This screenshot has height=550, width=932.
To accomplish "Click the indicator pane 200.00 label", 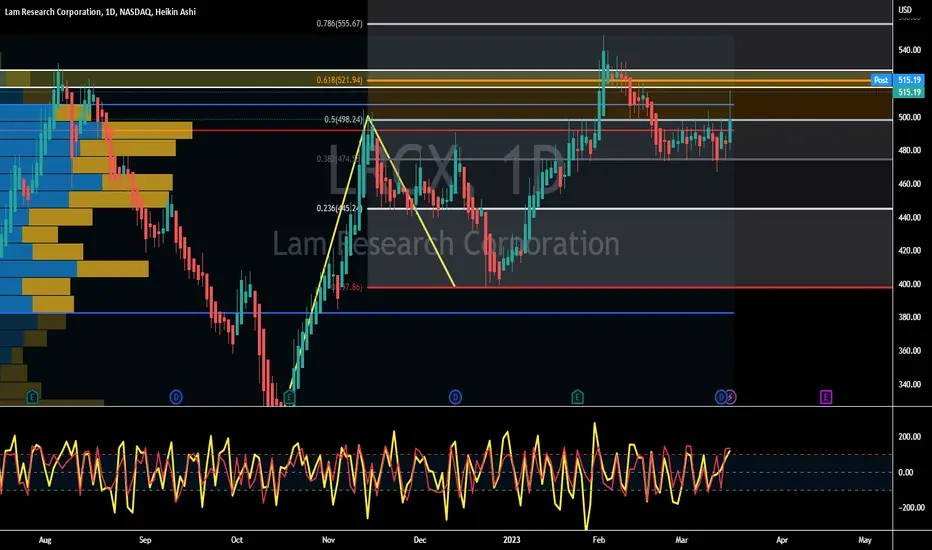I will 909,436.
